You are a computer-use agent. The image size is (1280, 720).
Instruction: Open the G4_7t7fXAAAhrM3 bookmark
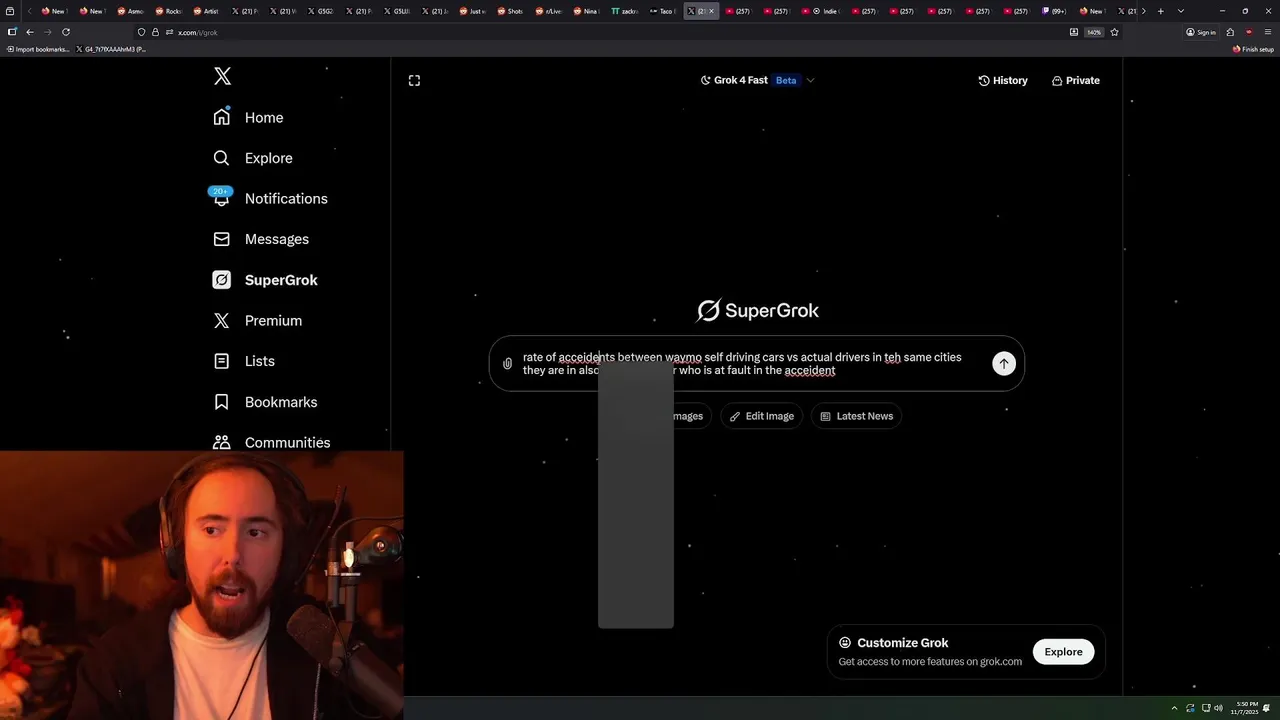point(112,49)
